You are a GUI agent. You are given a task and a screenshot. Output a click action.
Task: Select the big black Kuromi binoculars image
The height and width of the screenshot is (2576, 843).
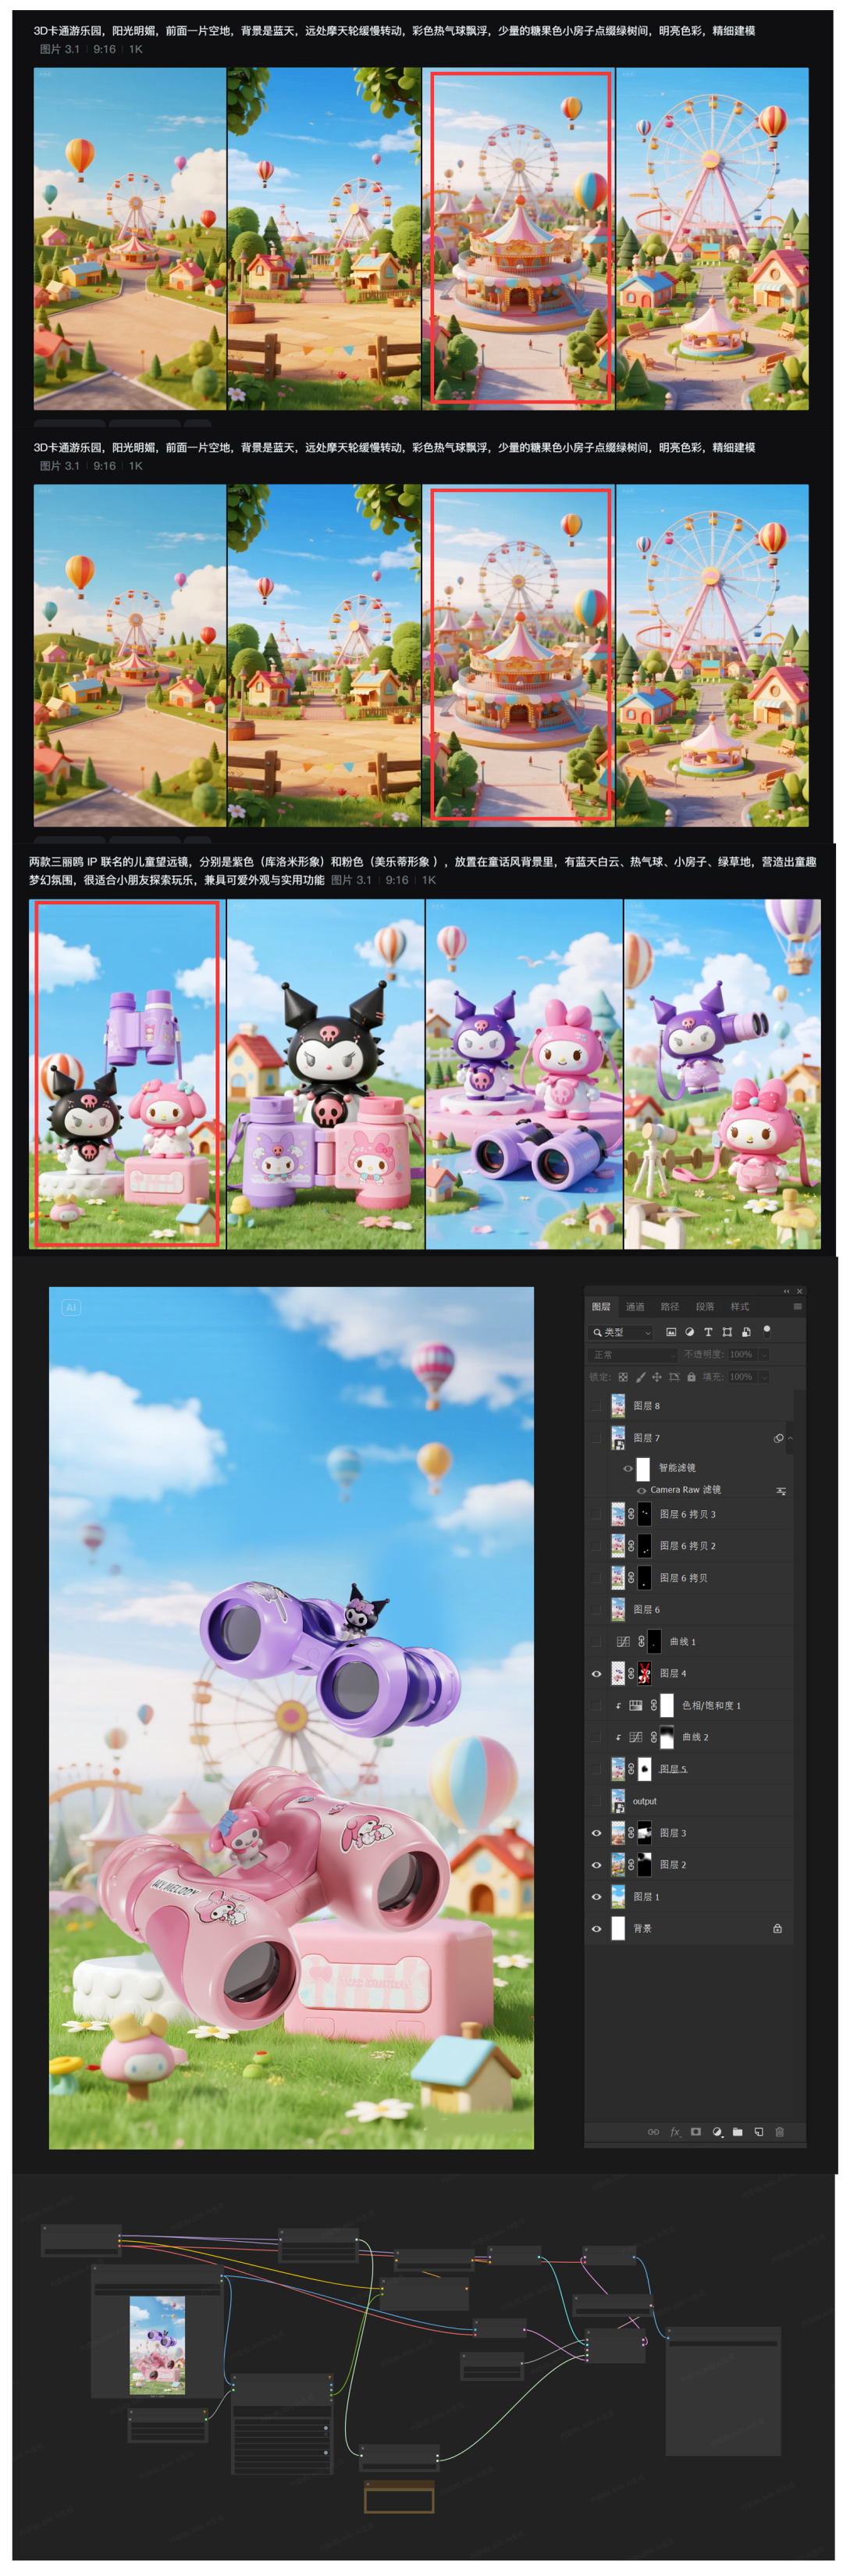click(x=325, y=1073)
